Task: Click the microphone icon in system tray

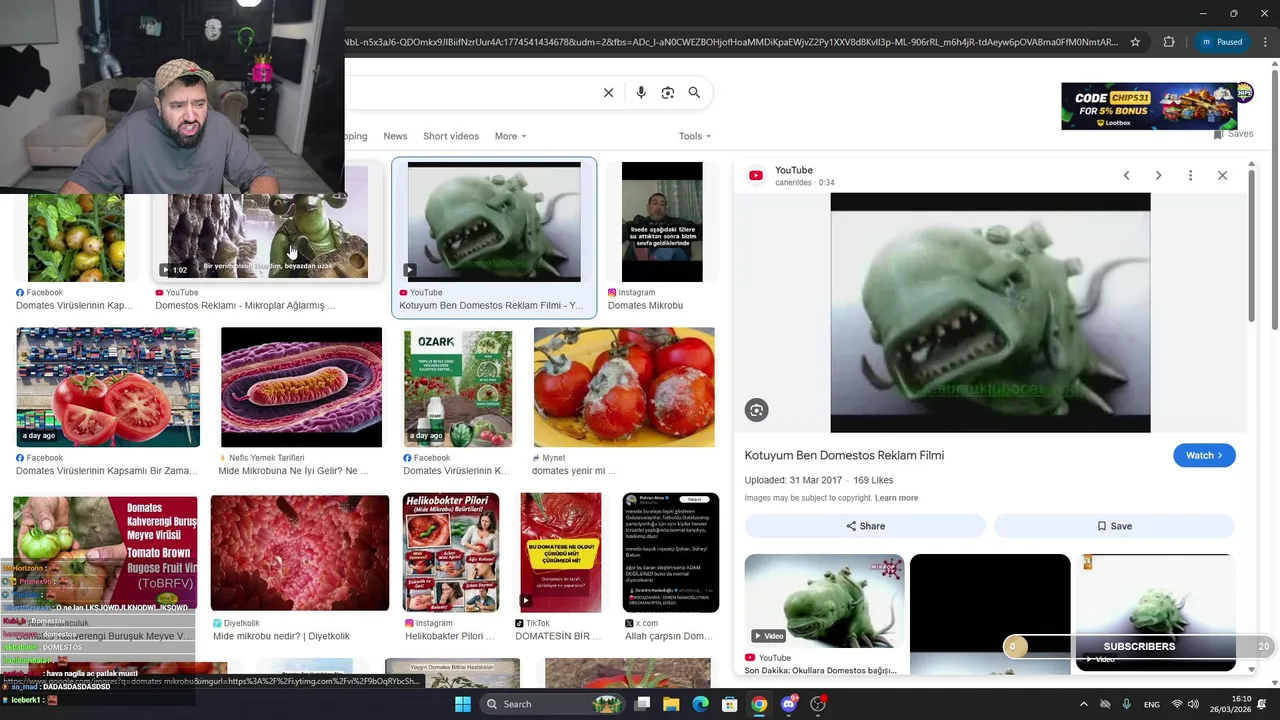Action: click(x=1127, y=704)
